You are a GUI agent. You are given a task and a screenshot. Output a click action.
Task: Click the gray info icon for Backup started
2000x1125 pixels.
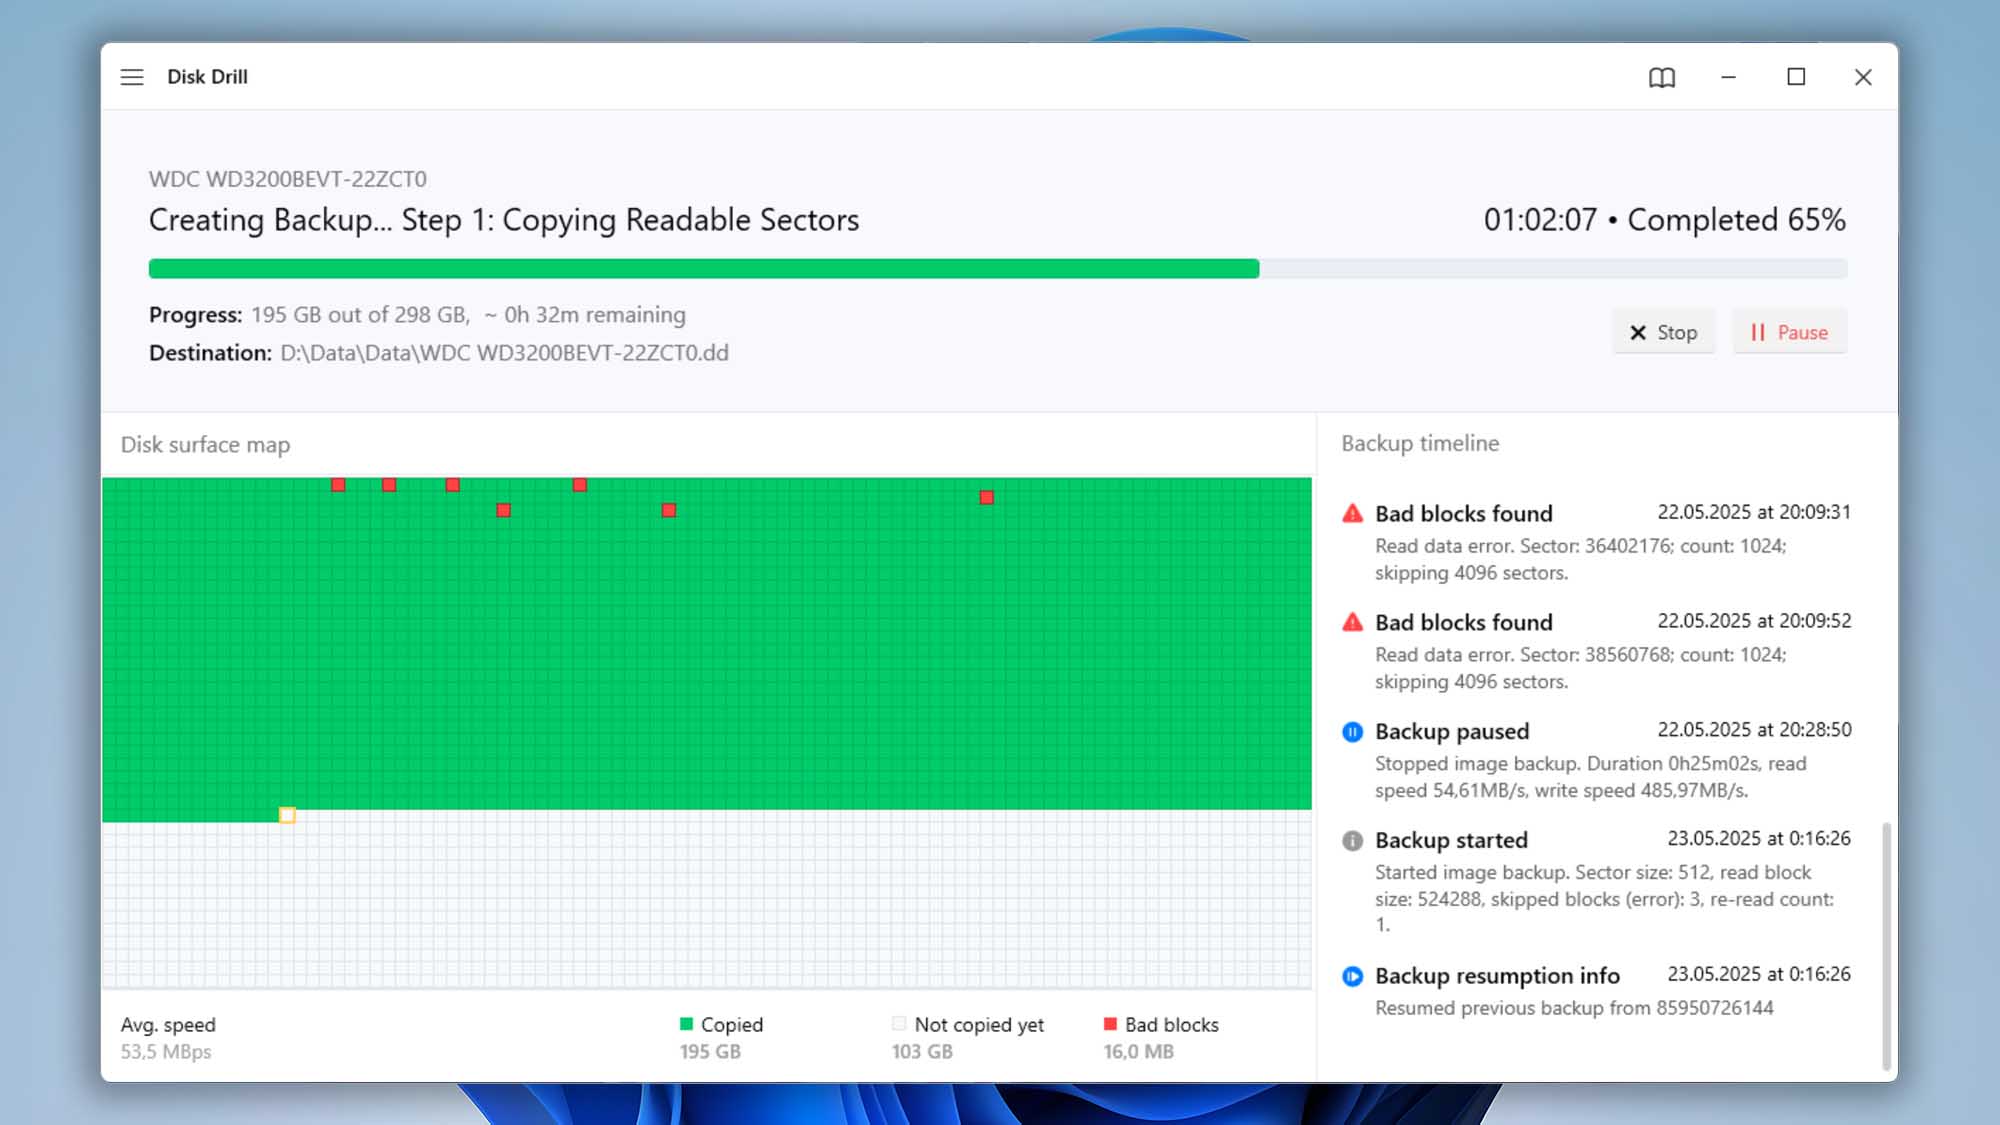click(x=1352, y=841)
